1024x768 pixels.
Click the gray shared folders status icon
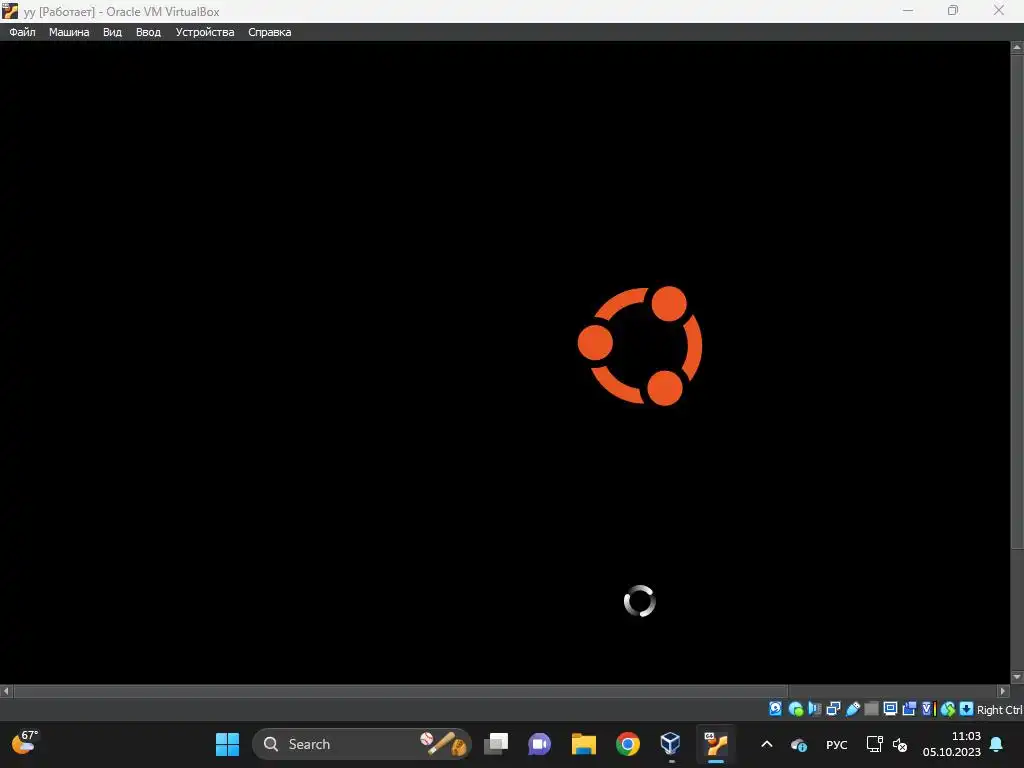coord(871,709)
